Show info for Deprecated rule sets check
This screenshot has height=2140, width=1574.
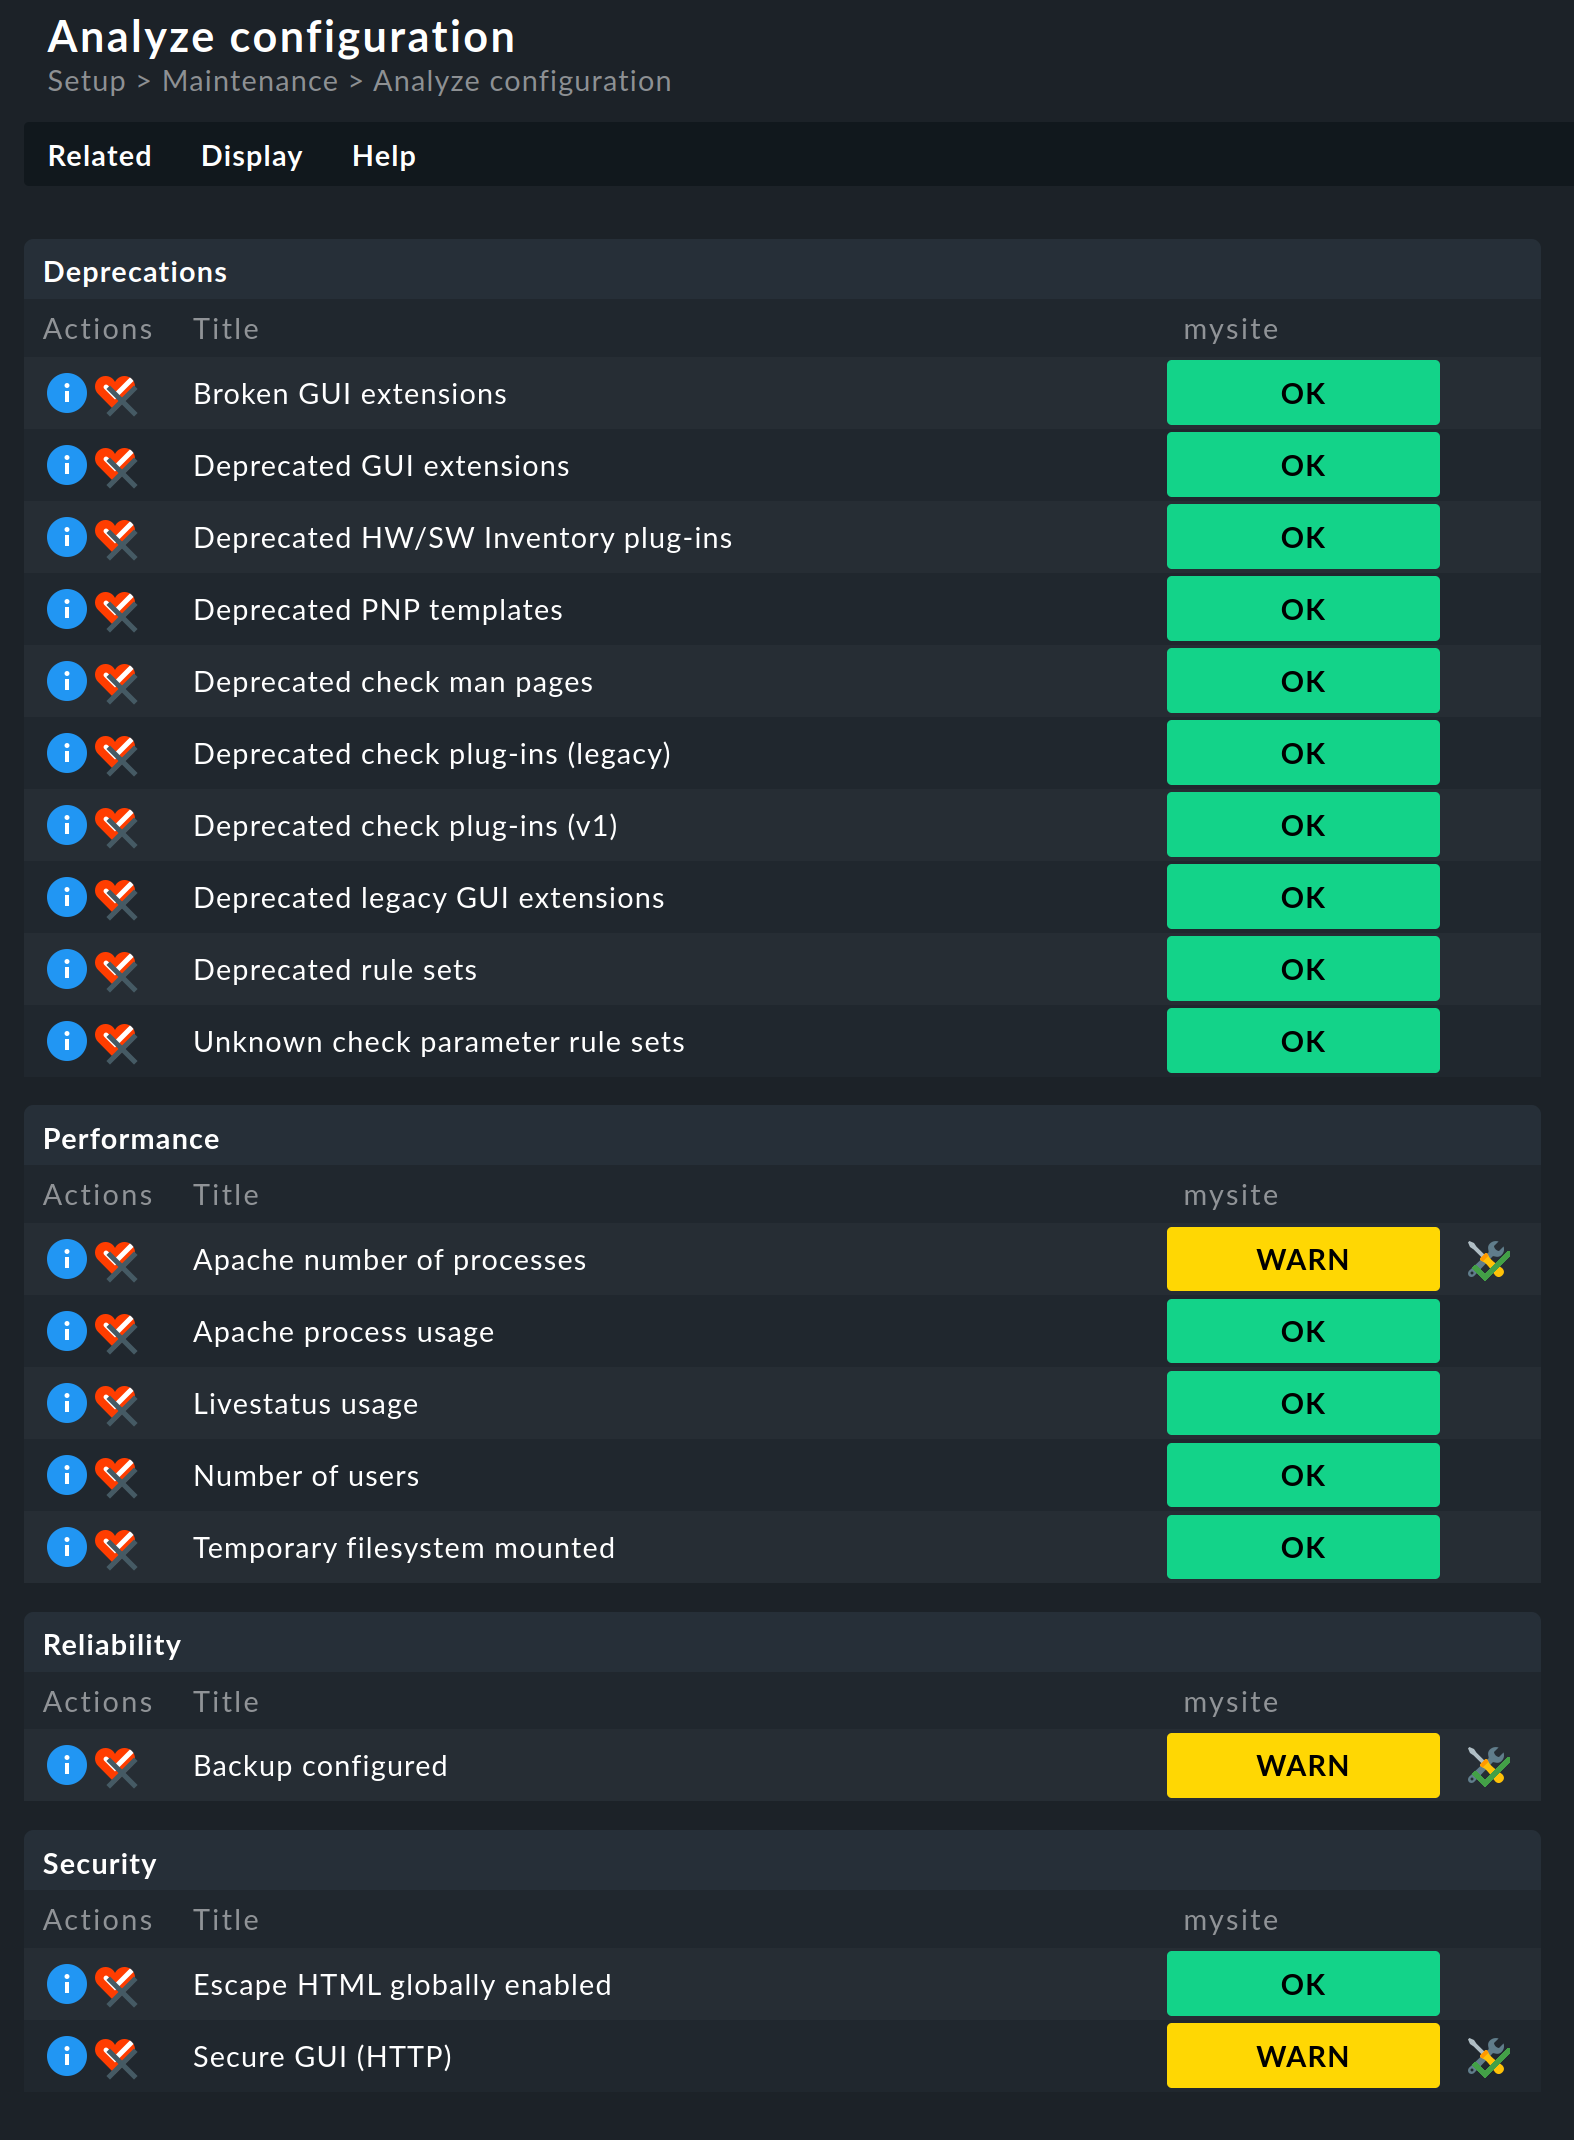(x=66, y=969)
